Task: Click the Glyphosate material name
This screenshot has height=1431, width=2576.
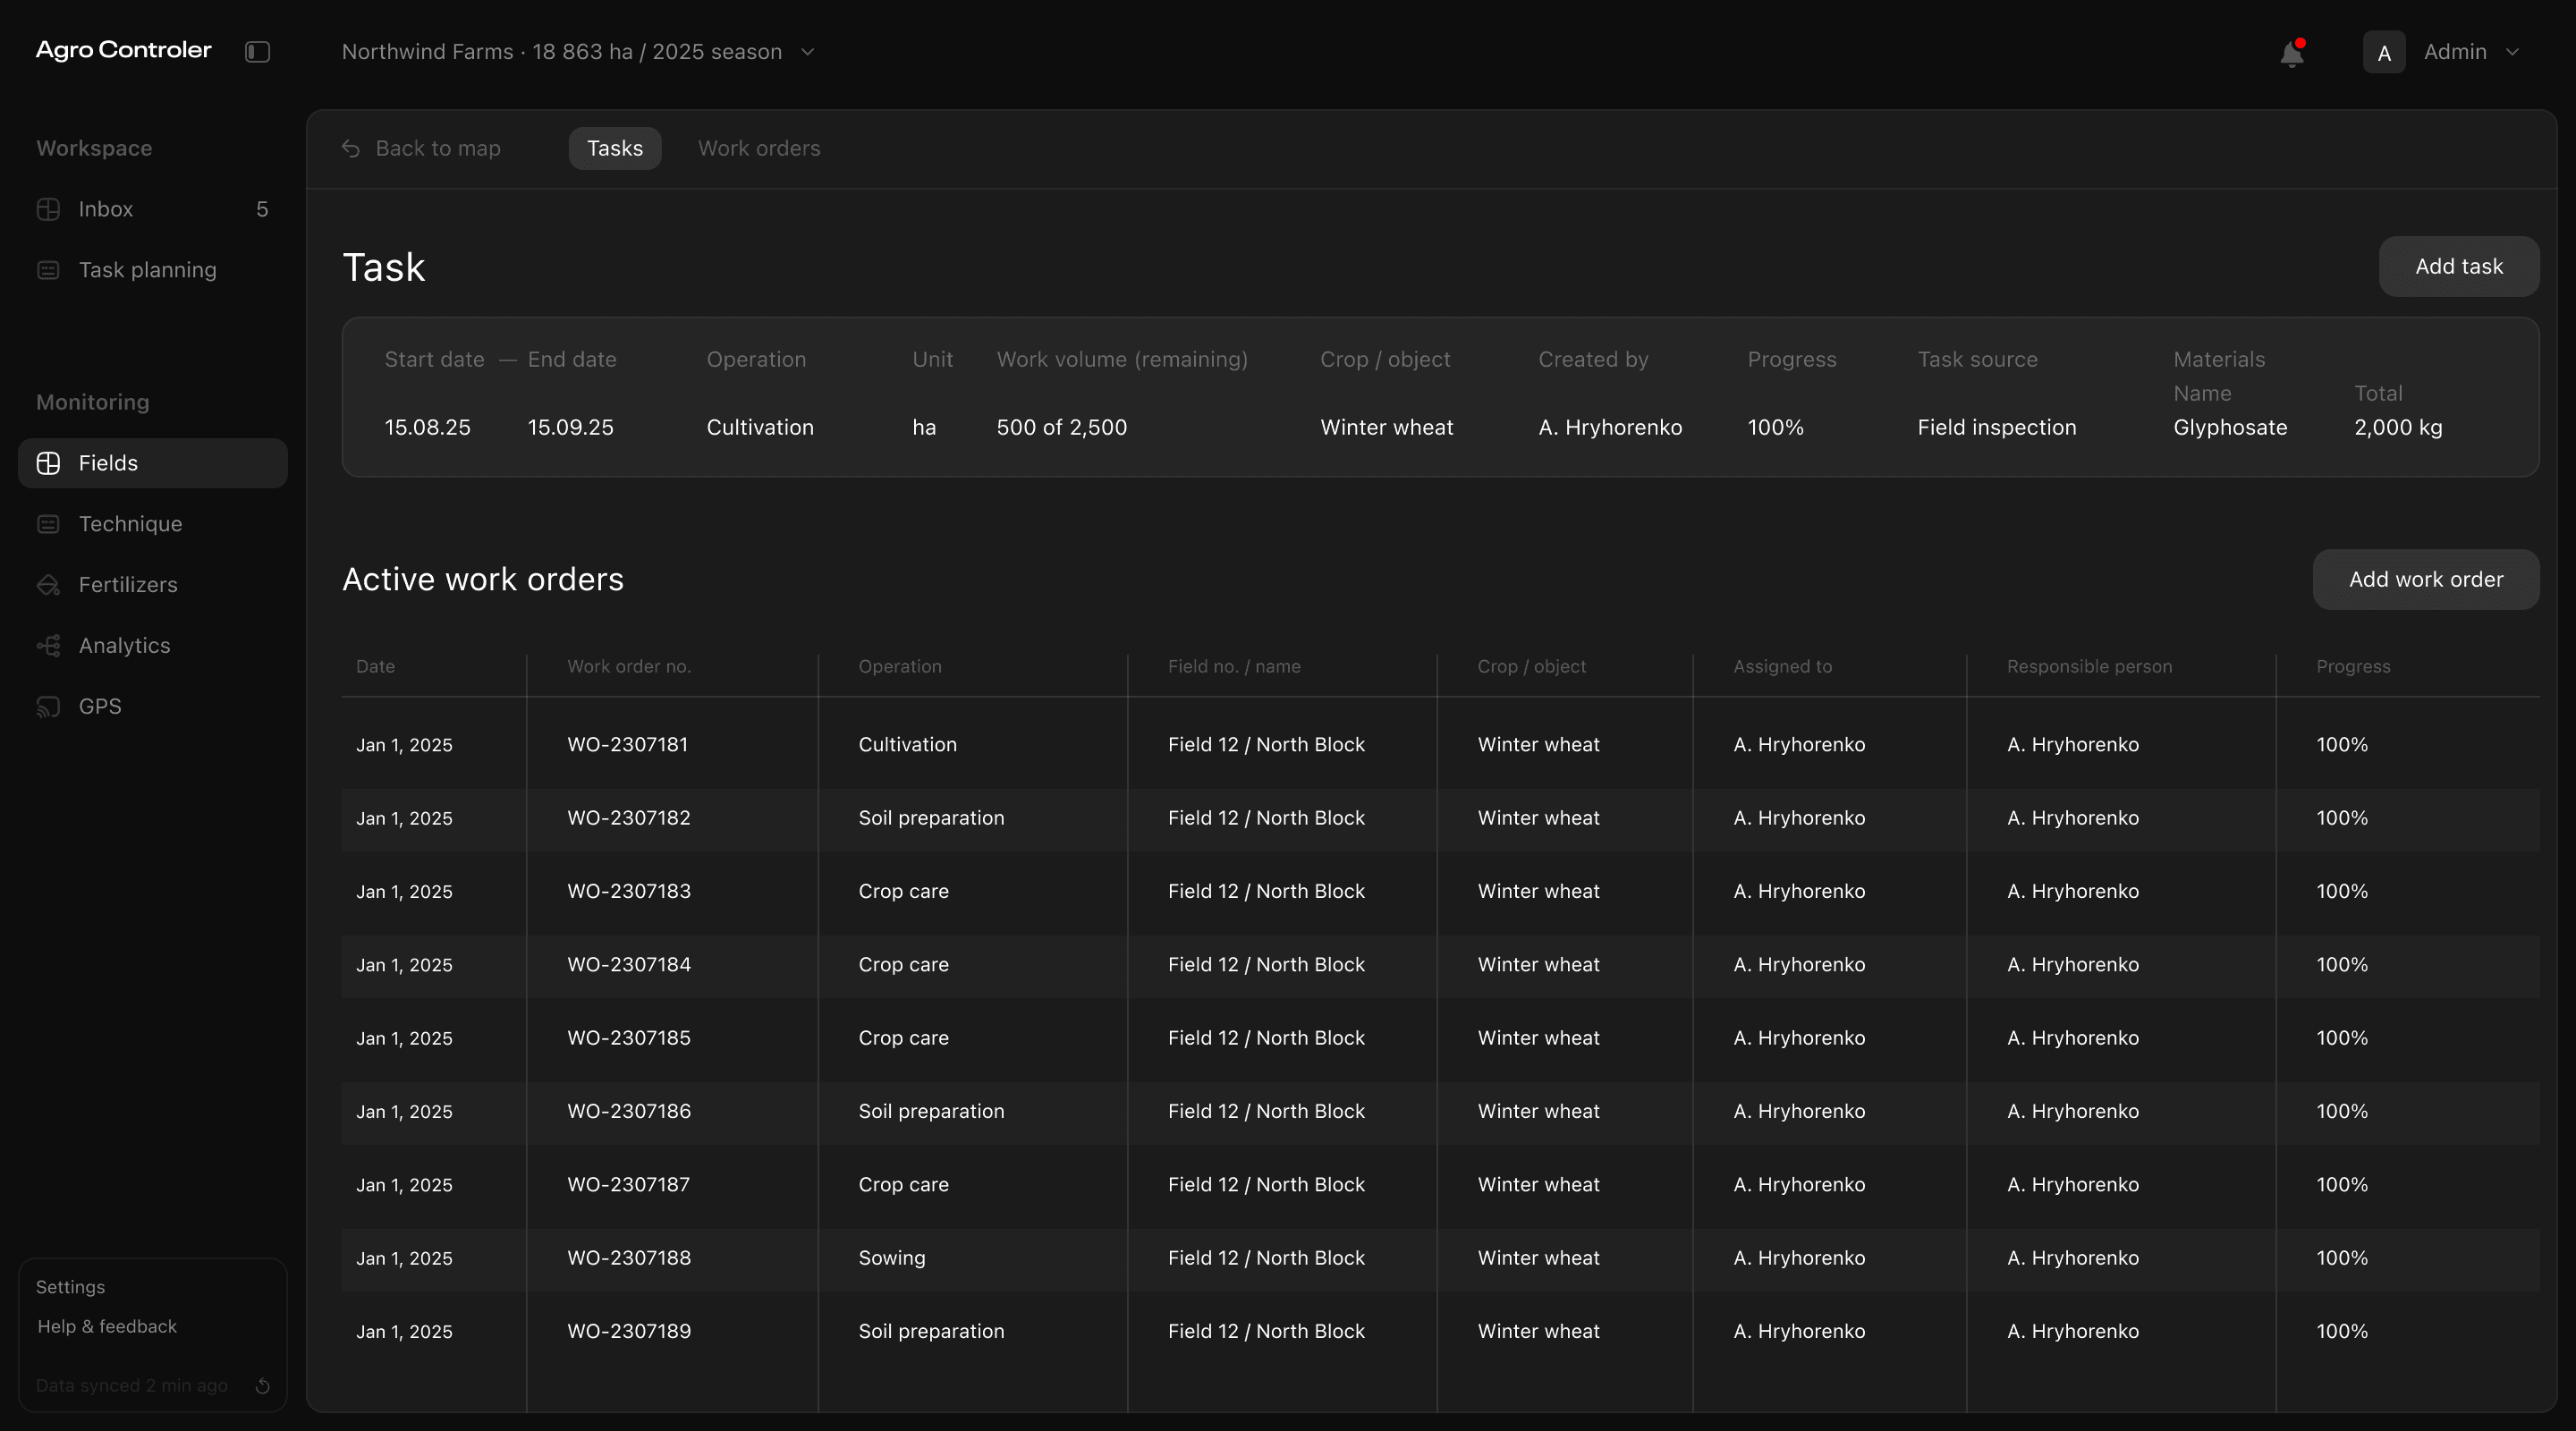Action: tap(2230, 427)
